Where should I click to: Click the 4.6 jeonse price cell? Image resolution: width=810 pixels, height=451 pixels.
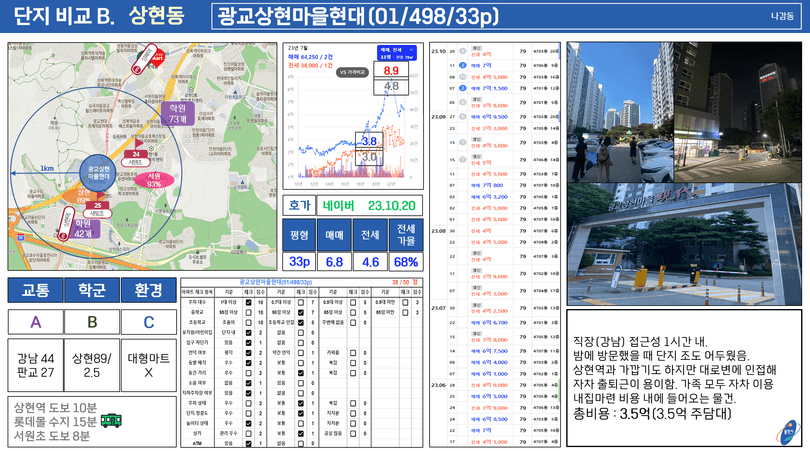click(x=370, y=262)
